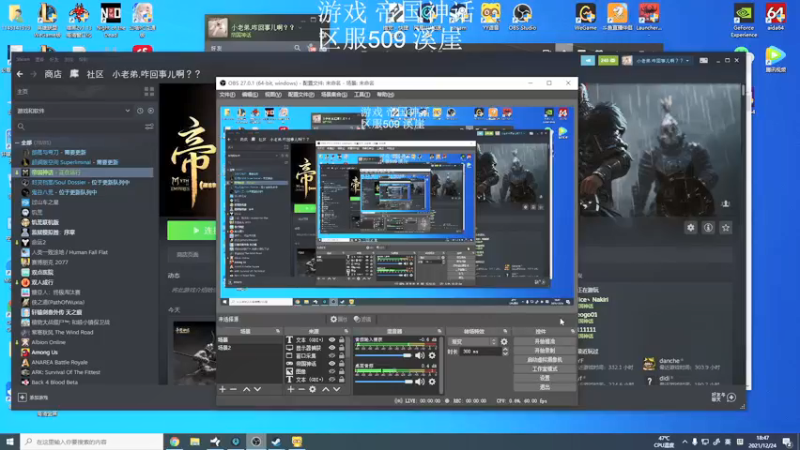
Task: Pop out the 场景 dock panel icon
Action: tap(278, 331)
